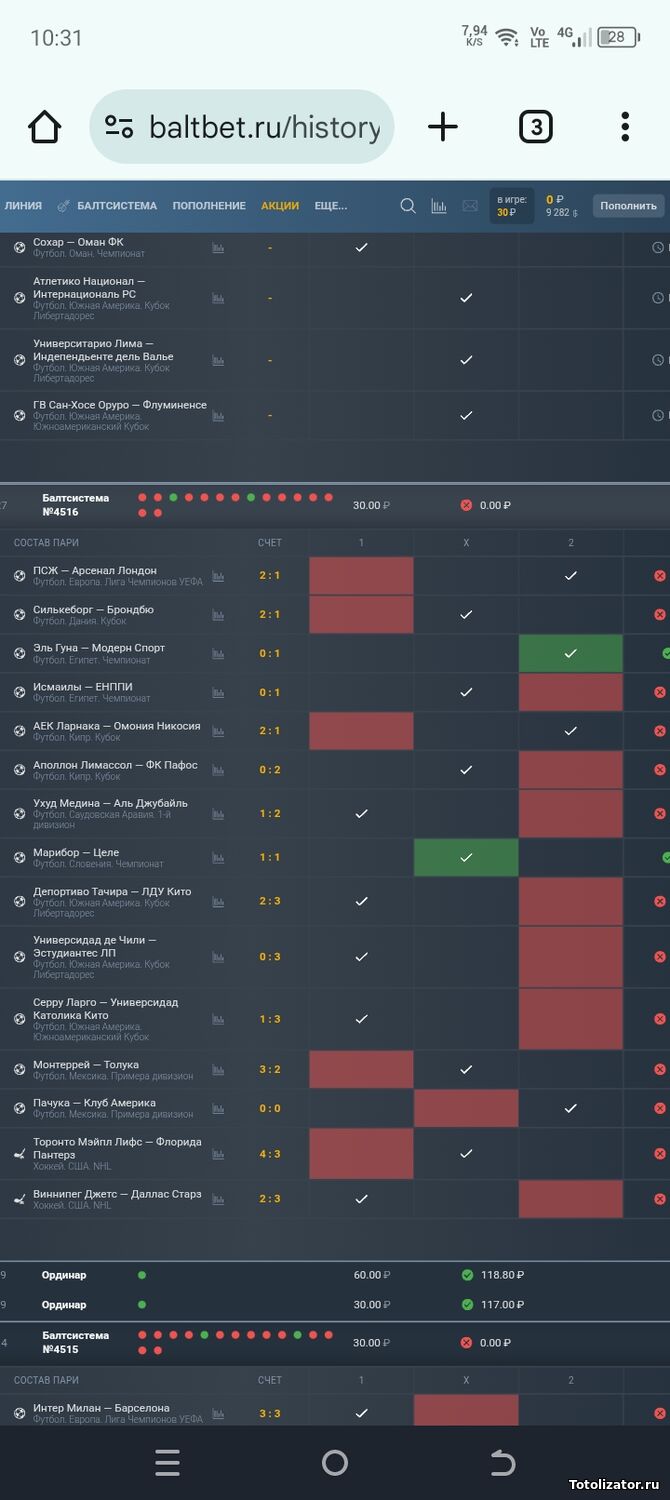Click red outcome-2 cell for Исмаилы — ЕНППИ
The height and width of the screenshot is (1500, 670).
[x=571, y=692]
